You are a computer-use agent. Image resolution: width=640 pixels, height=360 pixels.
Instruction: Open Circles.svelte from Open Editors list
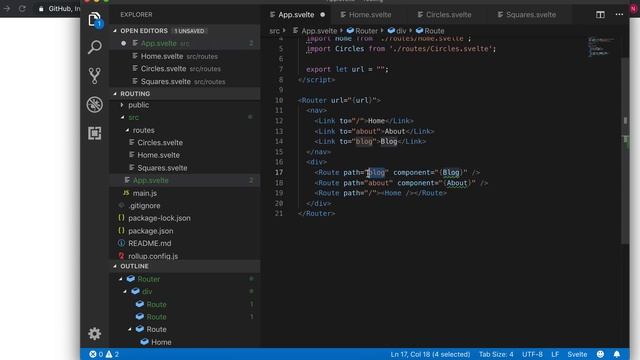coord(185,69)
